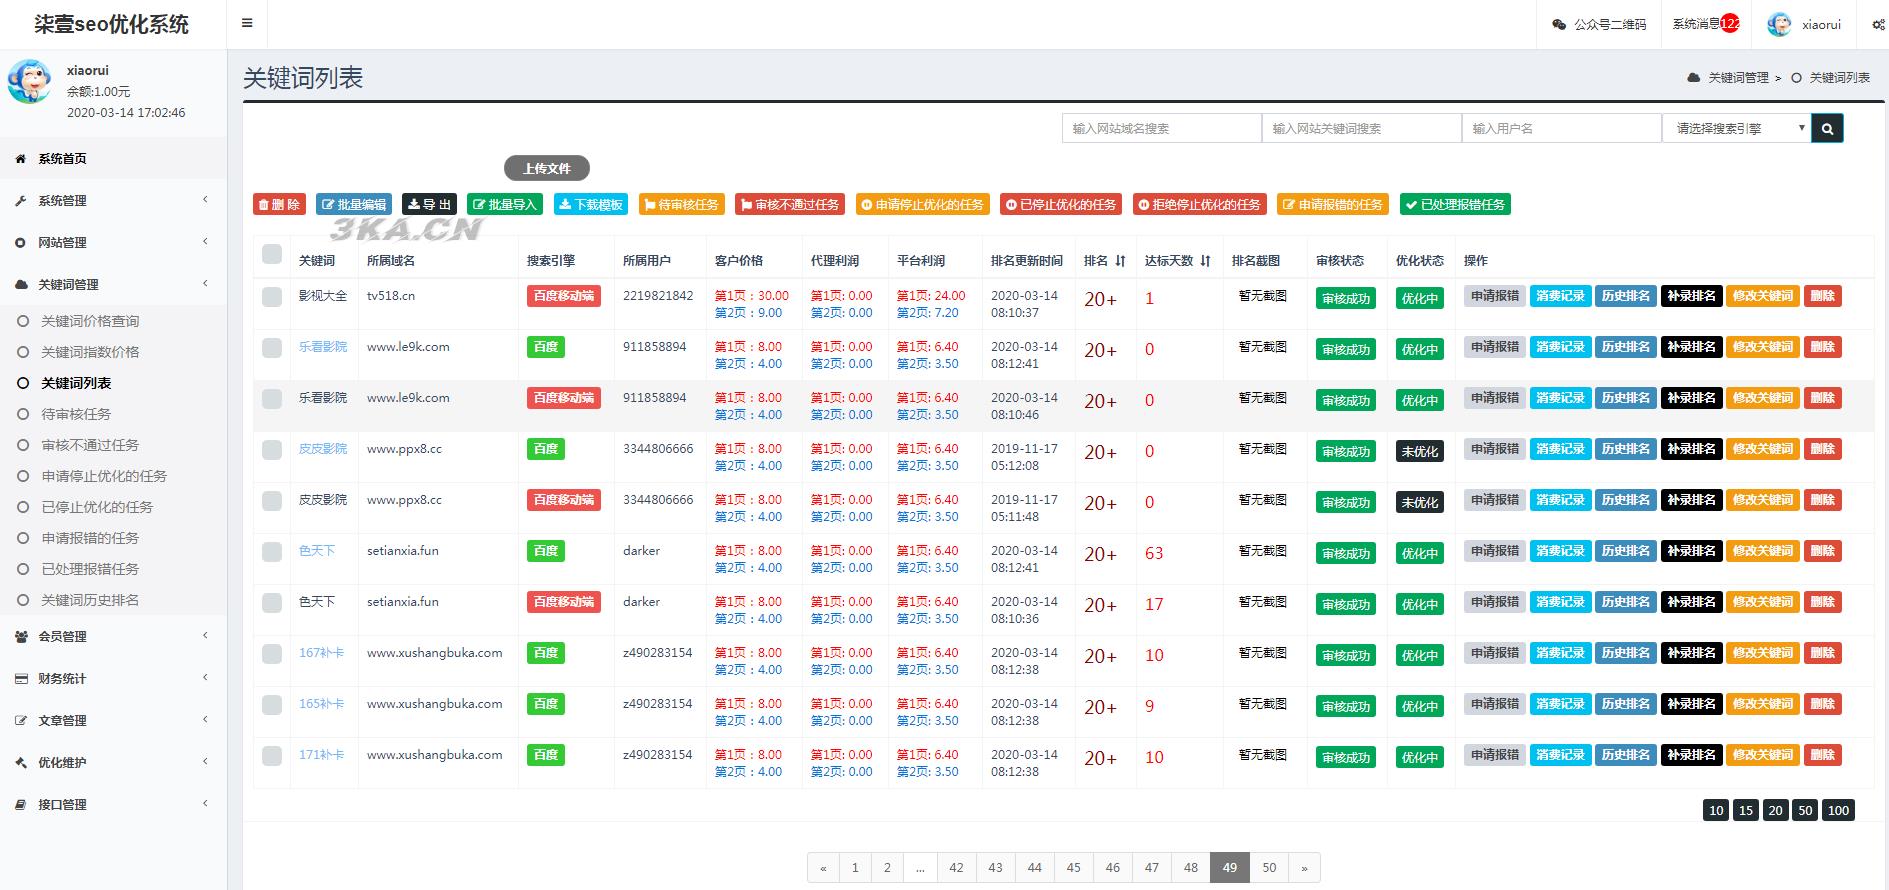
Task: Select the 171补卡 row checkbox
Action: (272, 756)
